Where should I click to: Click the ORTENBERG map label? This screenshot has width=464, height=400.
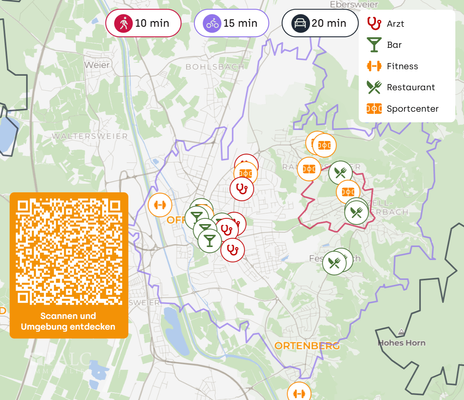(x=307, y=346)
